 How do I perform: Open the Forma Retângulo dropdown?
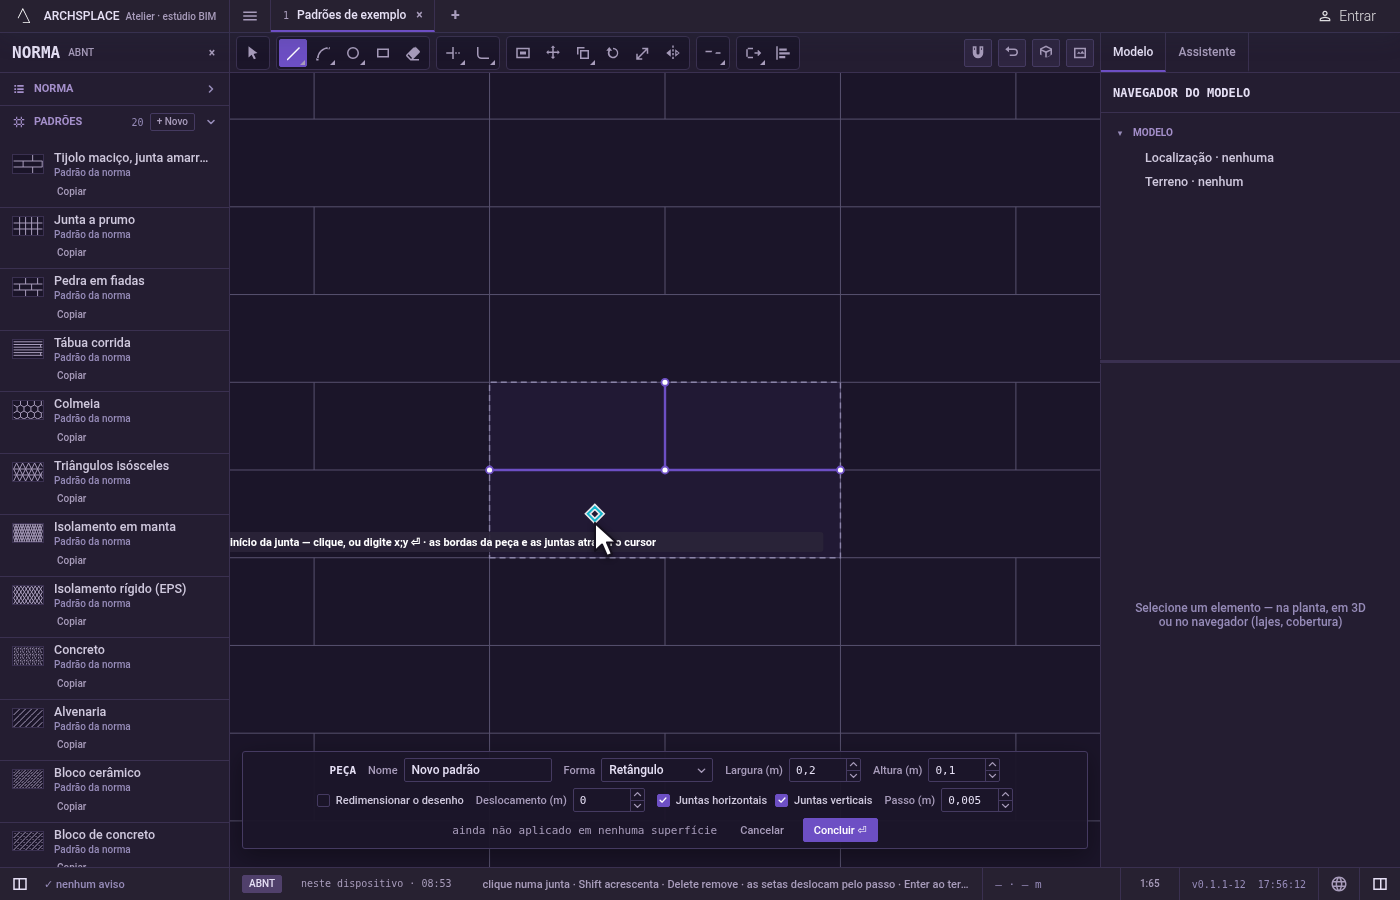coord(657,770)
